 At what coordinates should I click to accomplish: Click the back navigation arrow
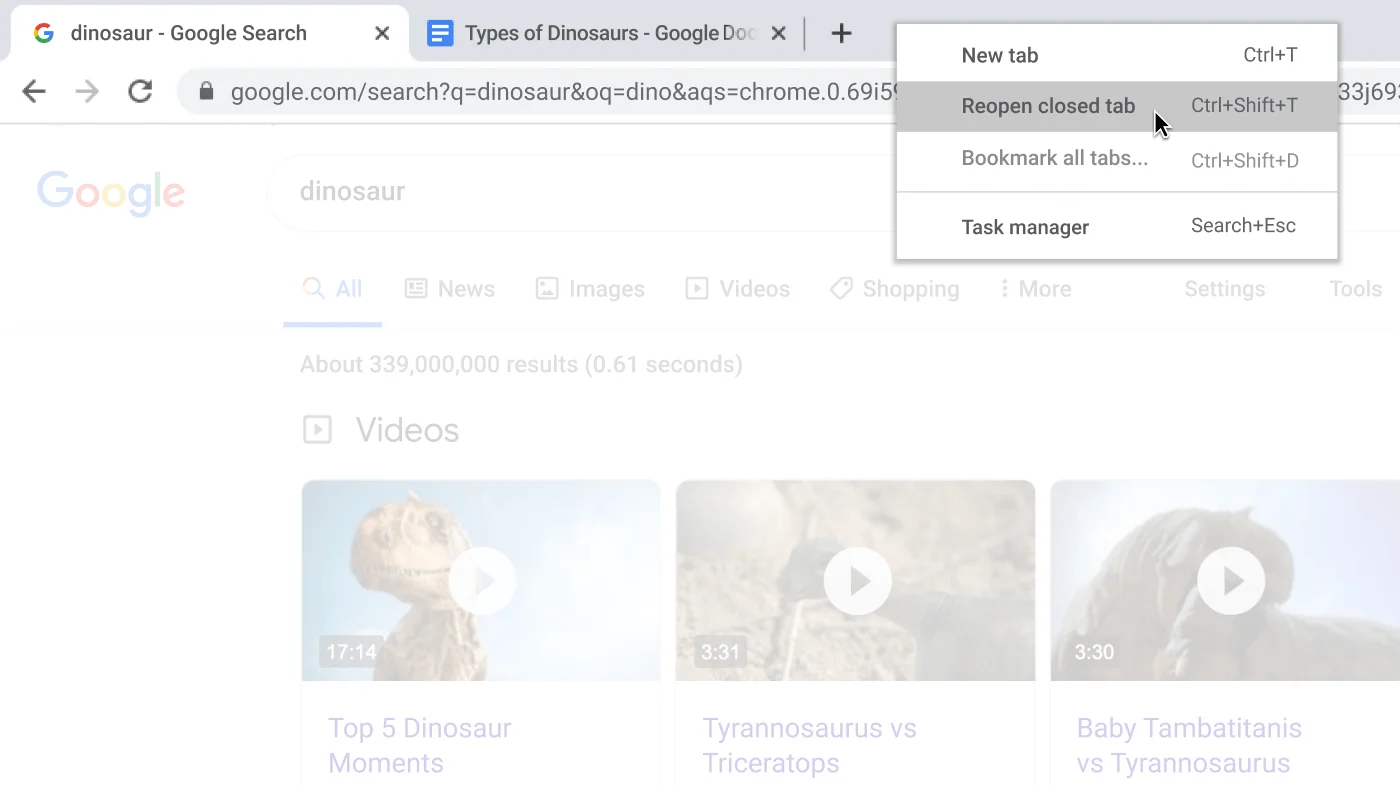pyautogui.click(x=33, y=91)
